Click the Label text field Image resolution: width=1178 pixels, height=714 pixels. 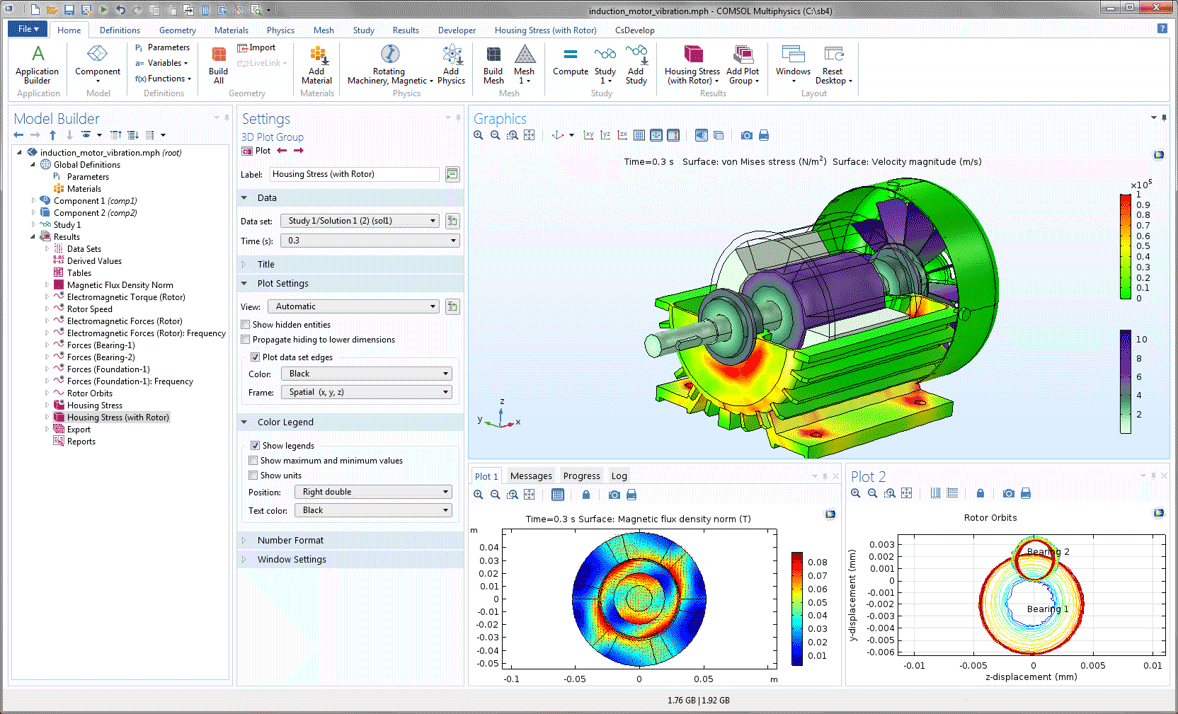coord(354,174)
